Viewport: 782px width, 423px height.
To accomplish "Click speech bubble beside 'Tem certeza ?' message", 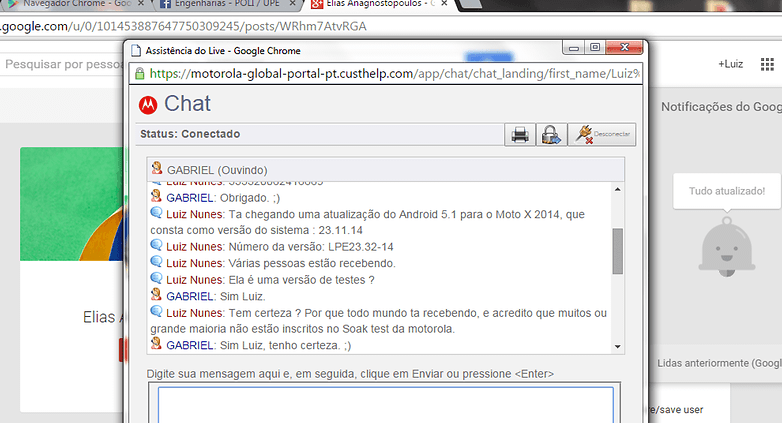I will tap(156, 311).
